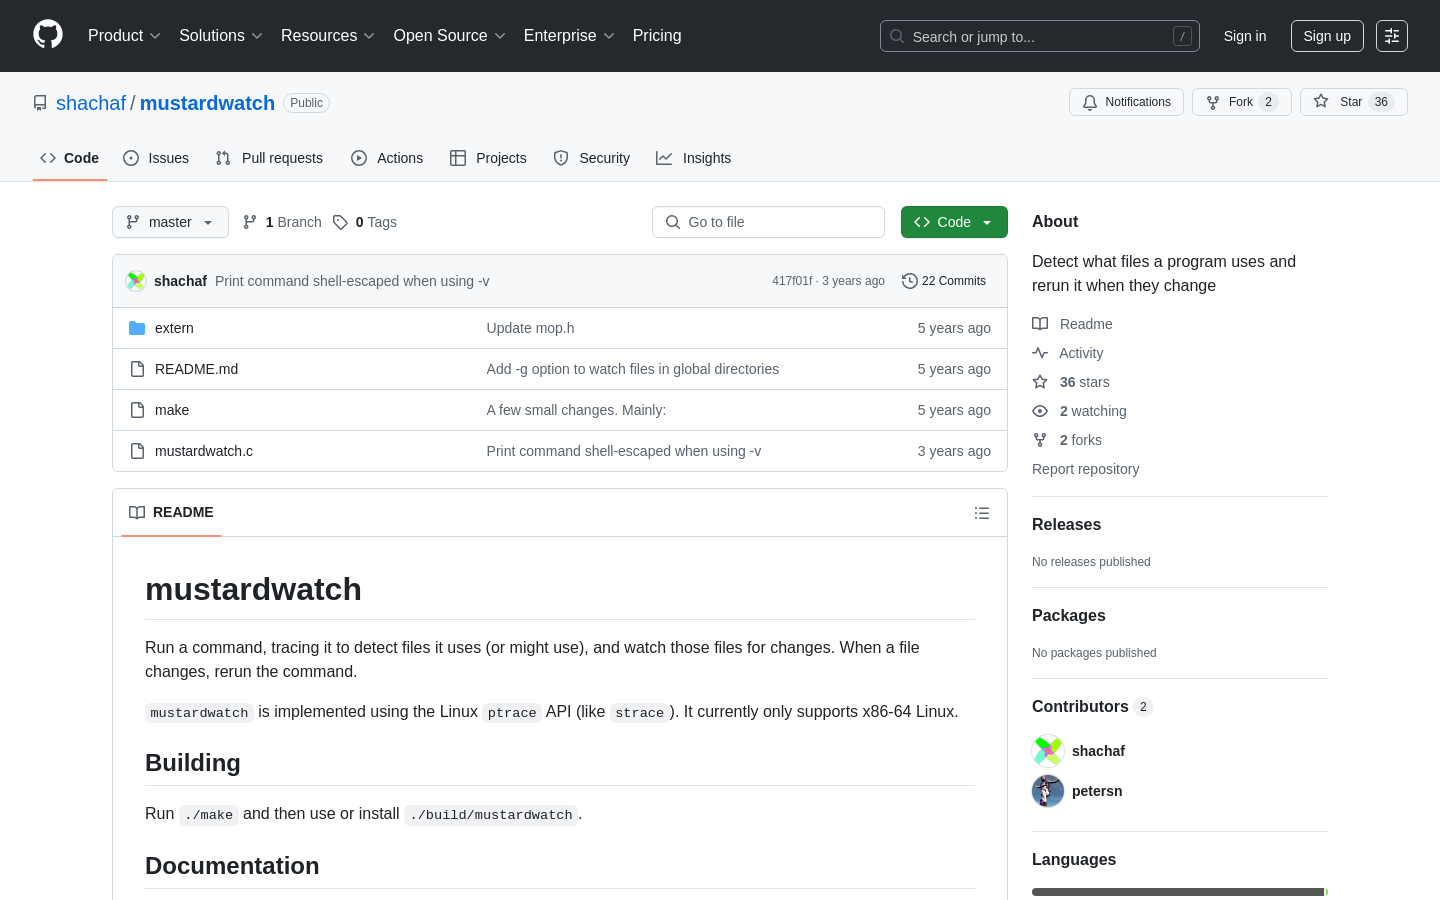
Task: Click the Activity pulse icon
Action: (x=1040, y=353)
